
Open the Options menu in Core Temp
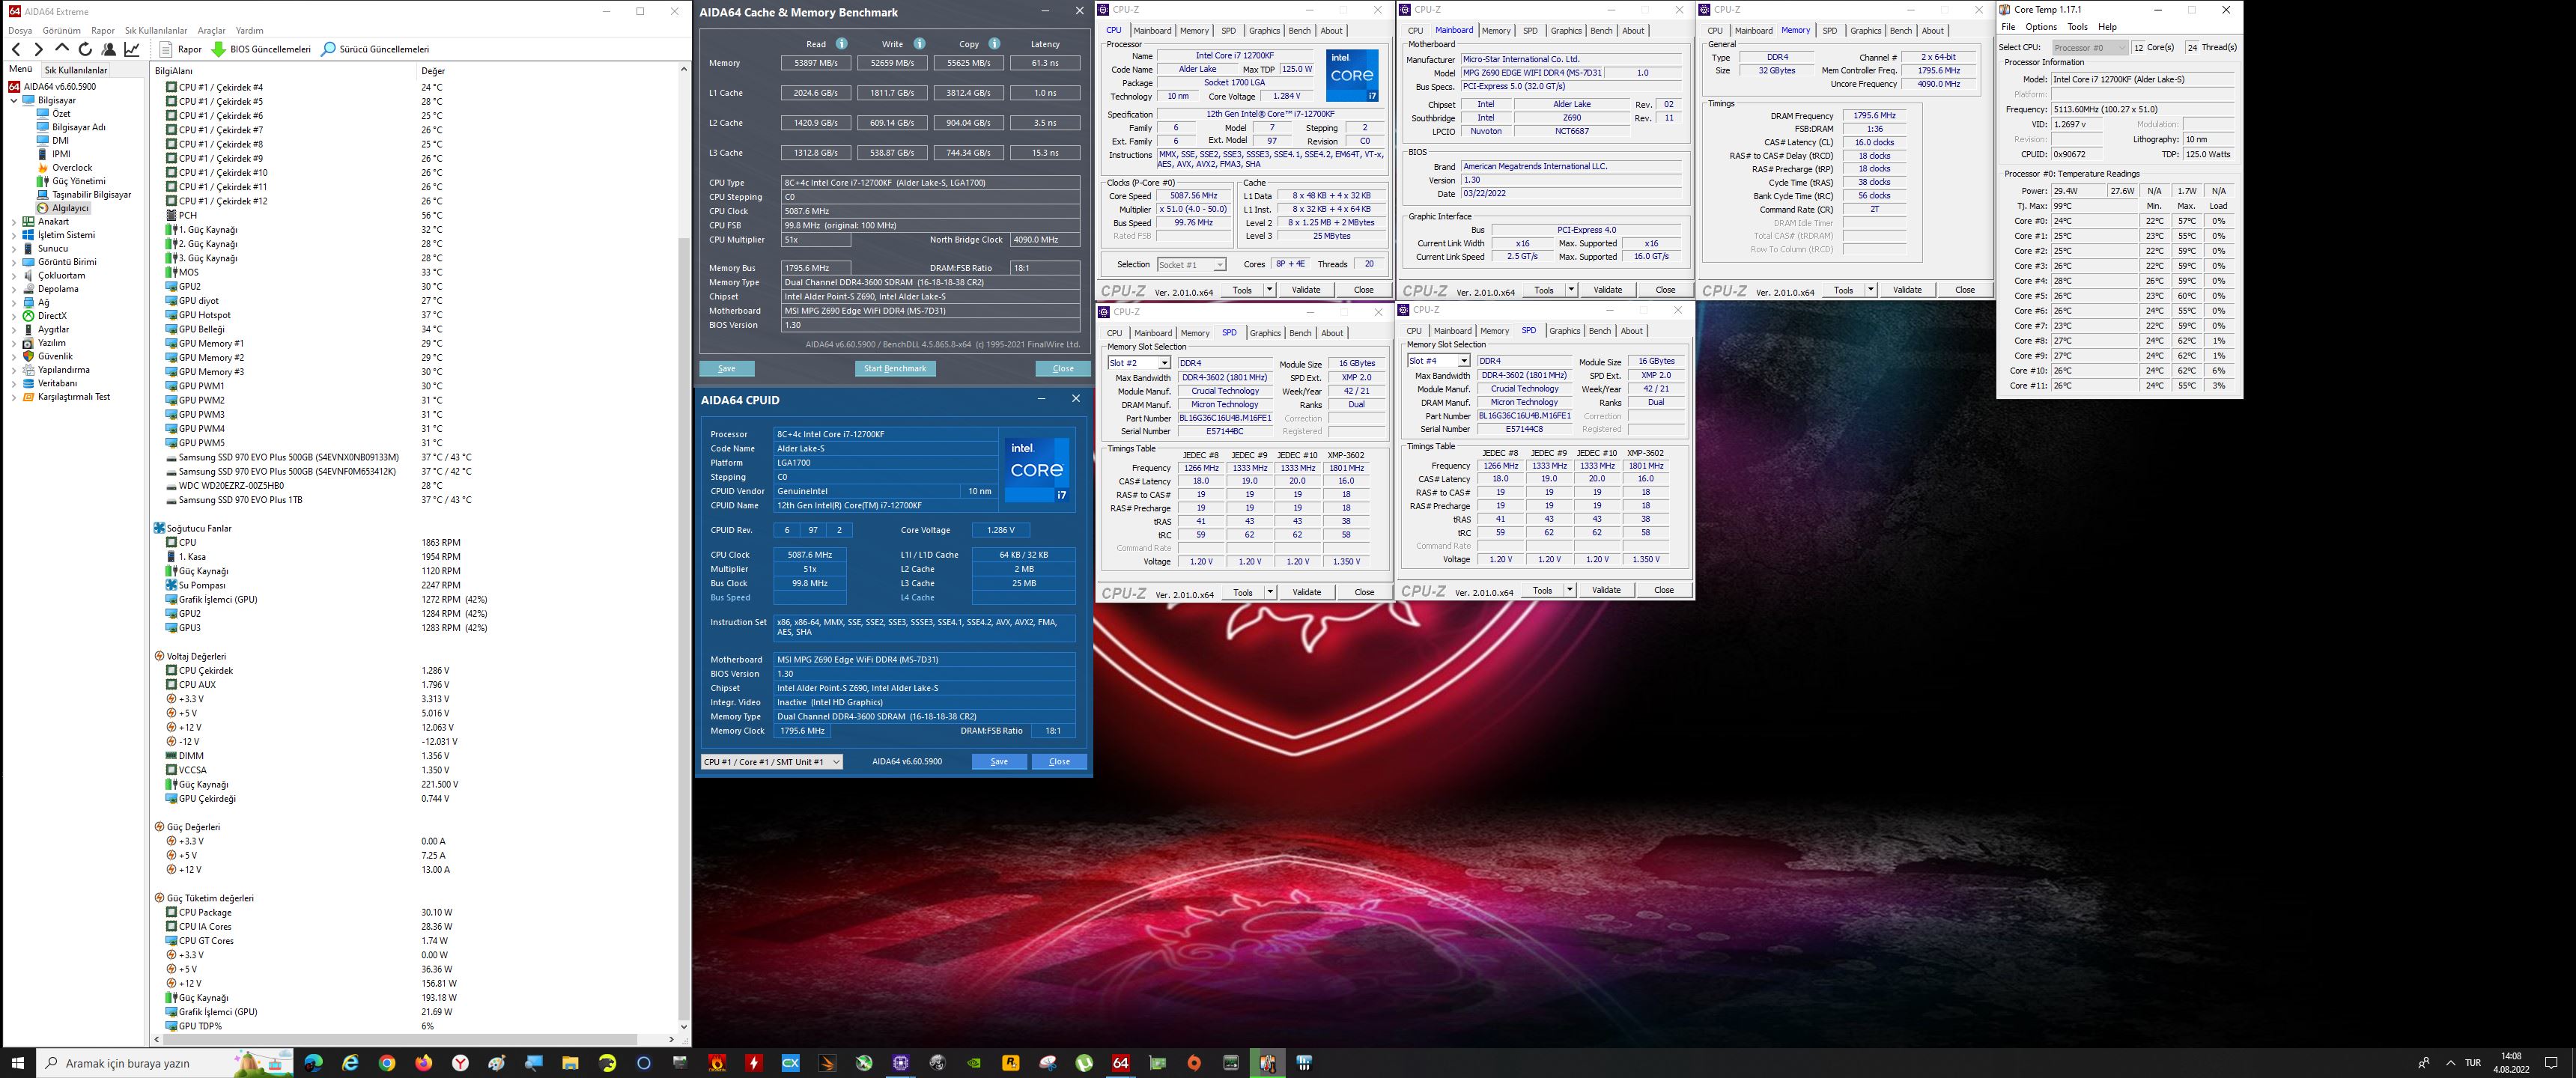[x=2041, y=27]
